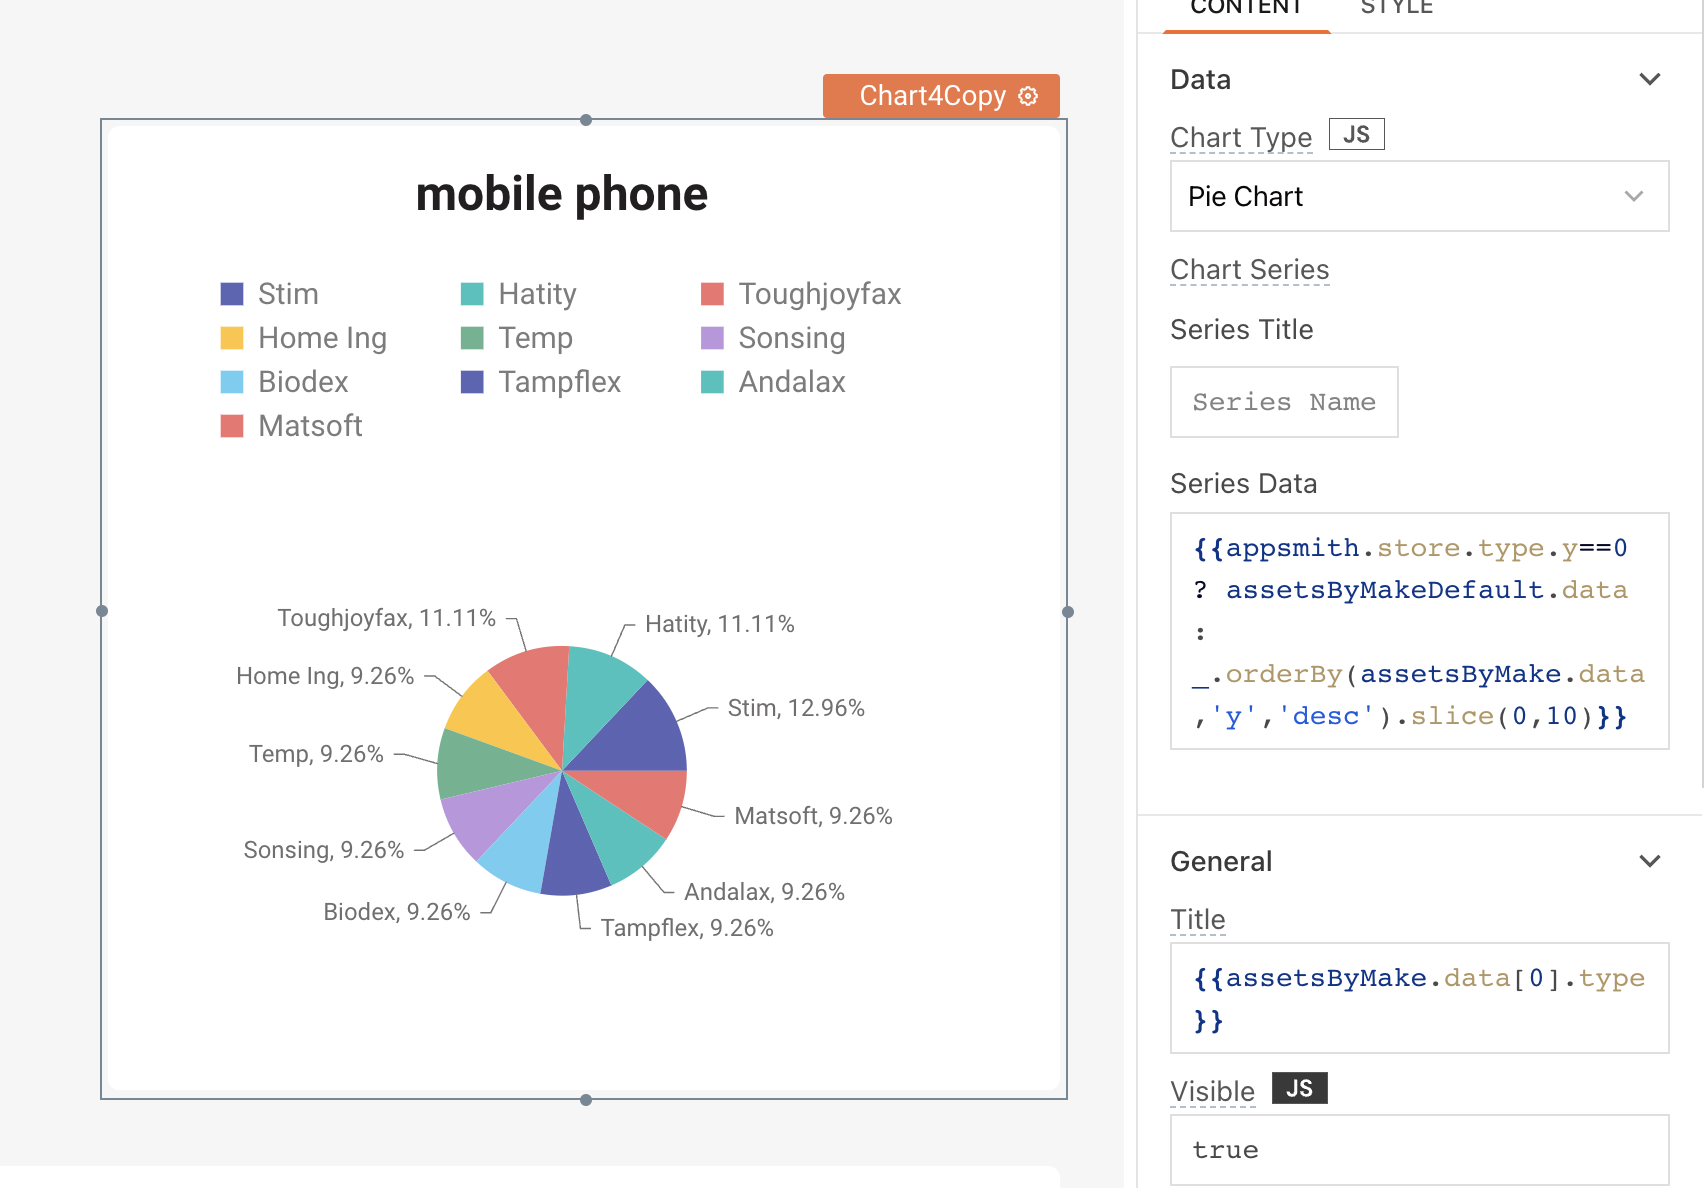Viewport: 1704px width, 1188px height.
Task: Toggle Temp legend color swatch
Action: click(472, 338)
